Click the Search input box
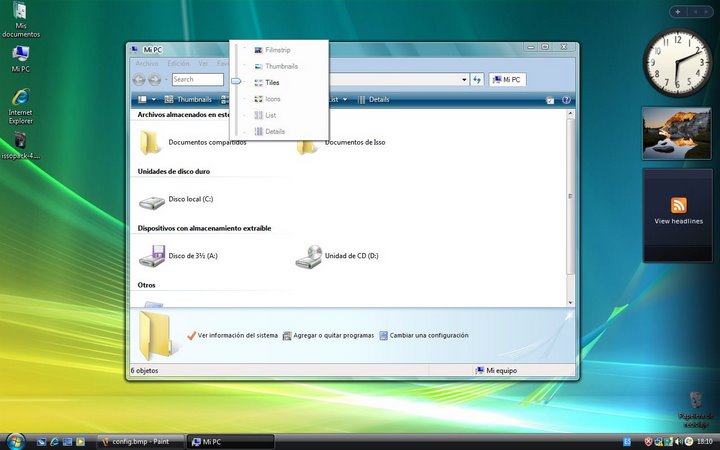 198,79
